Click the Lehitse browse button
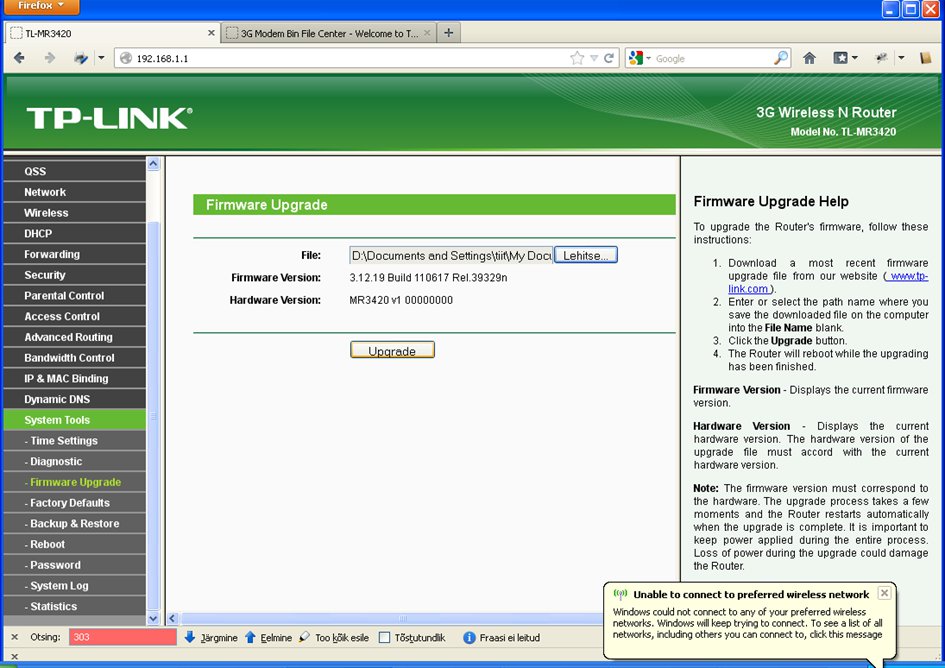This screenshot has width=945, height=668. click(x=586, y=255)
